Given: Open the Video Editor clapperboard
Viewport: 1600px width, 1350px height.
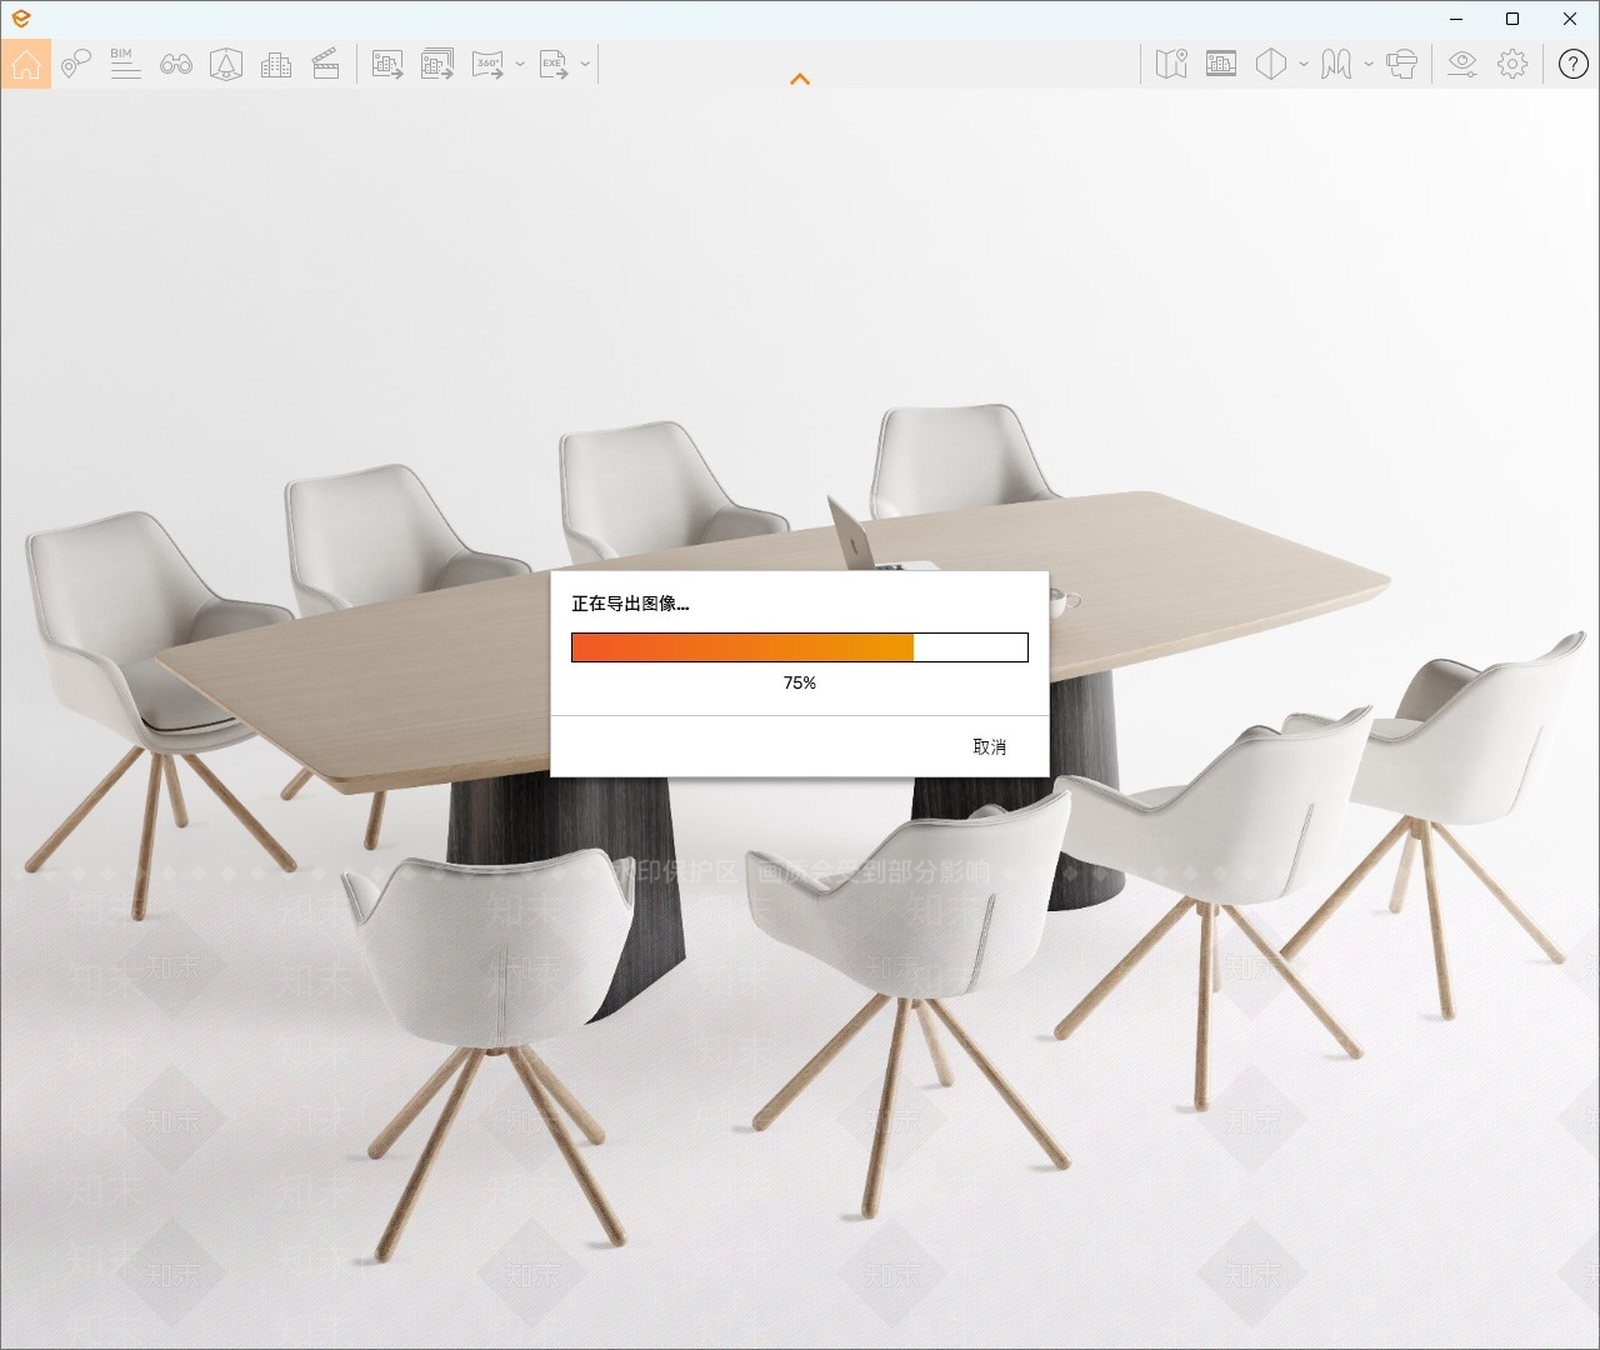Looking at the screenshot, I should tap(326, 64).
